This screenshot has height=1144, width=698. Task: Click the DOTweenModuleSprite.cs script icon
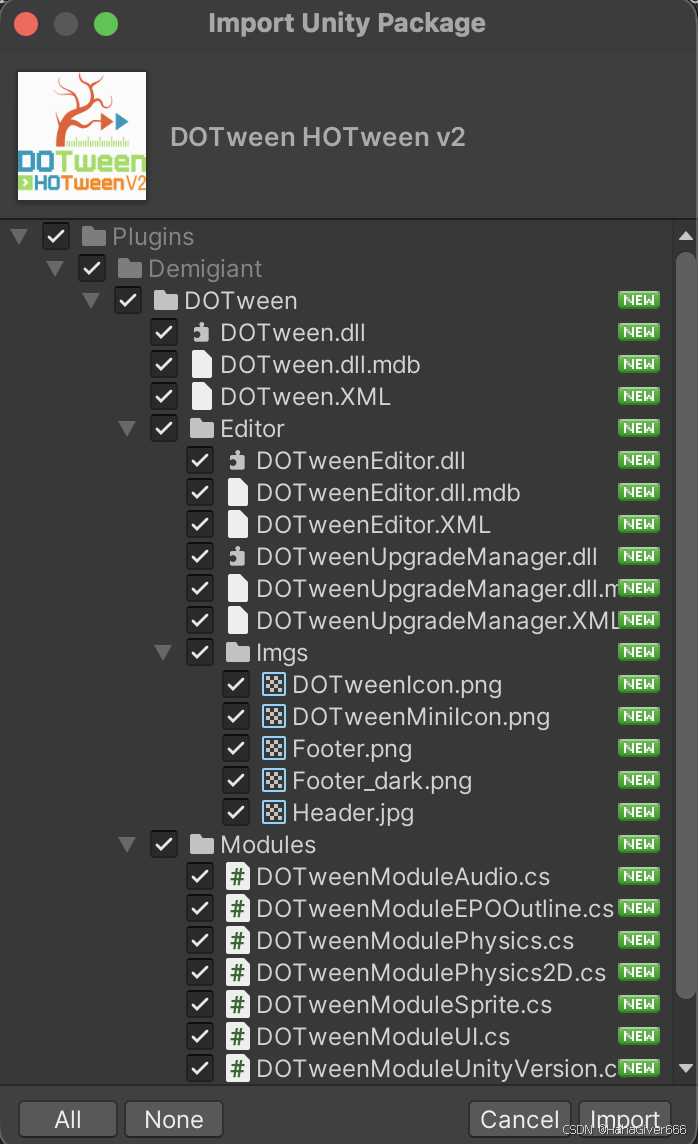(237, 1005)
